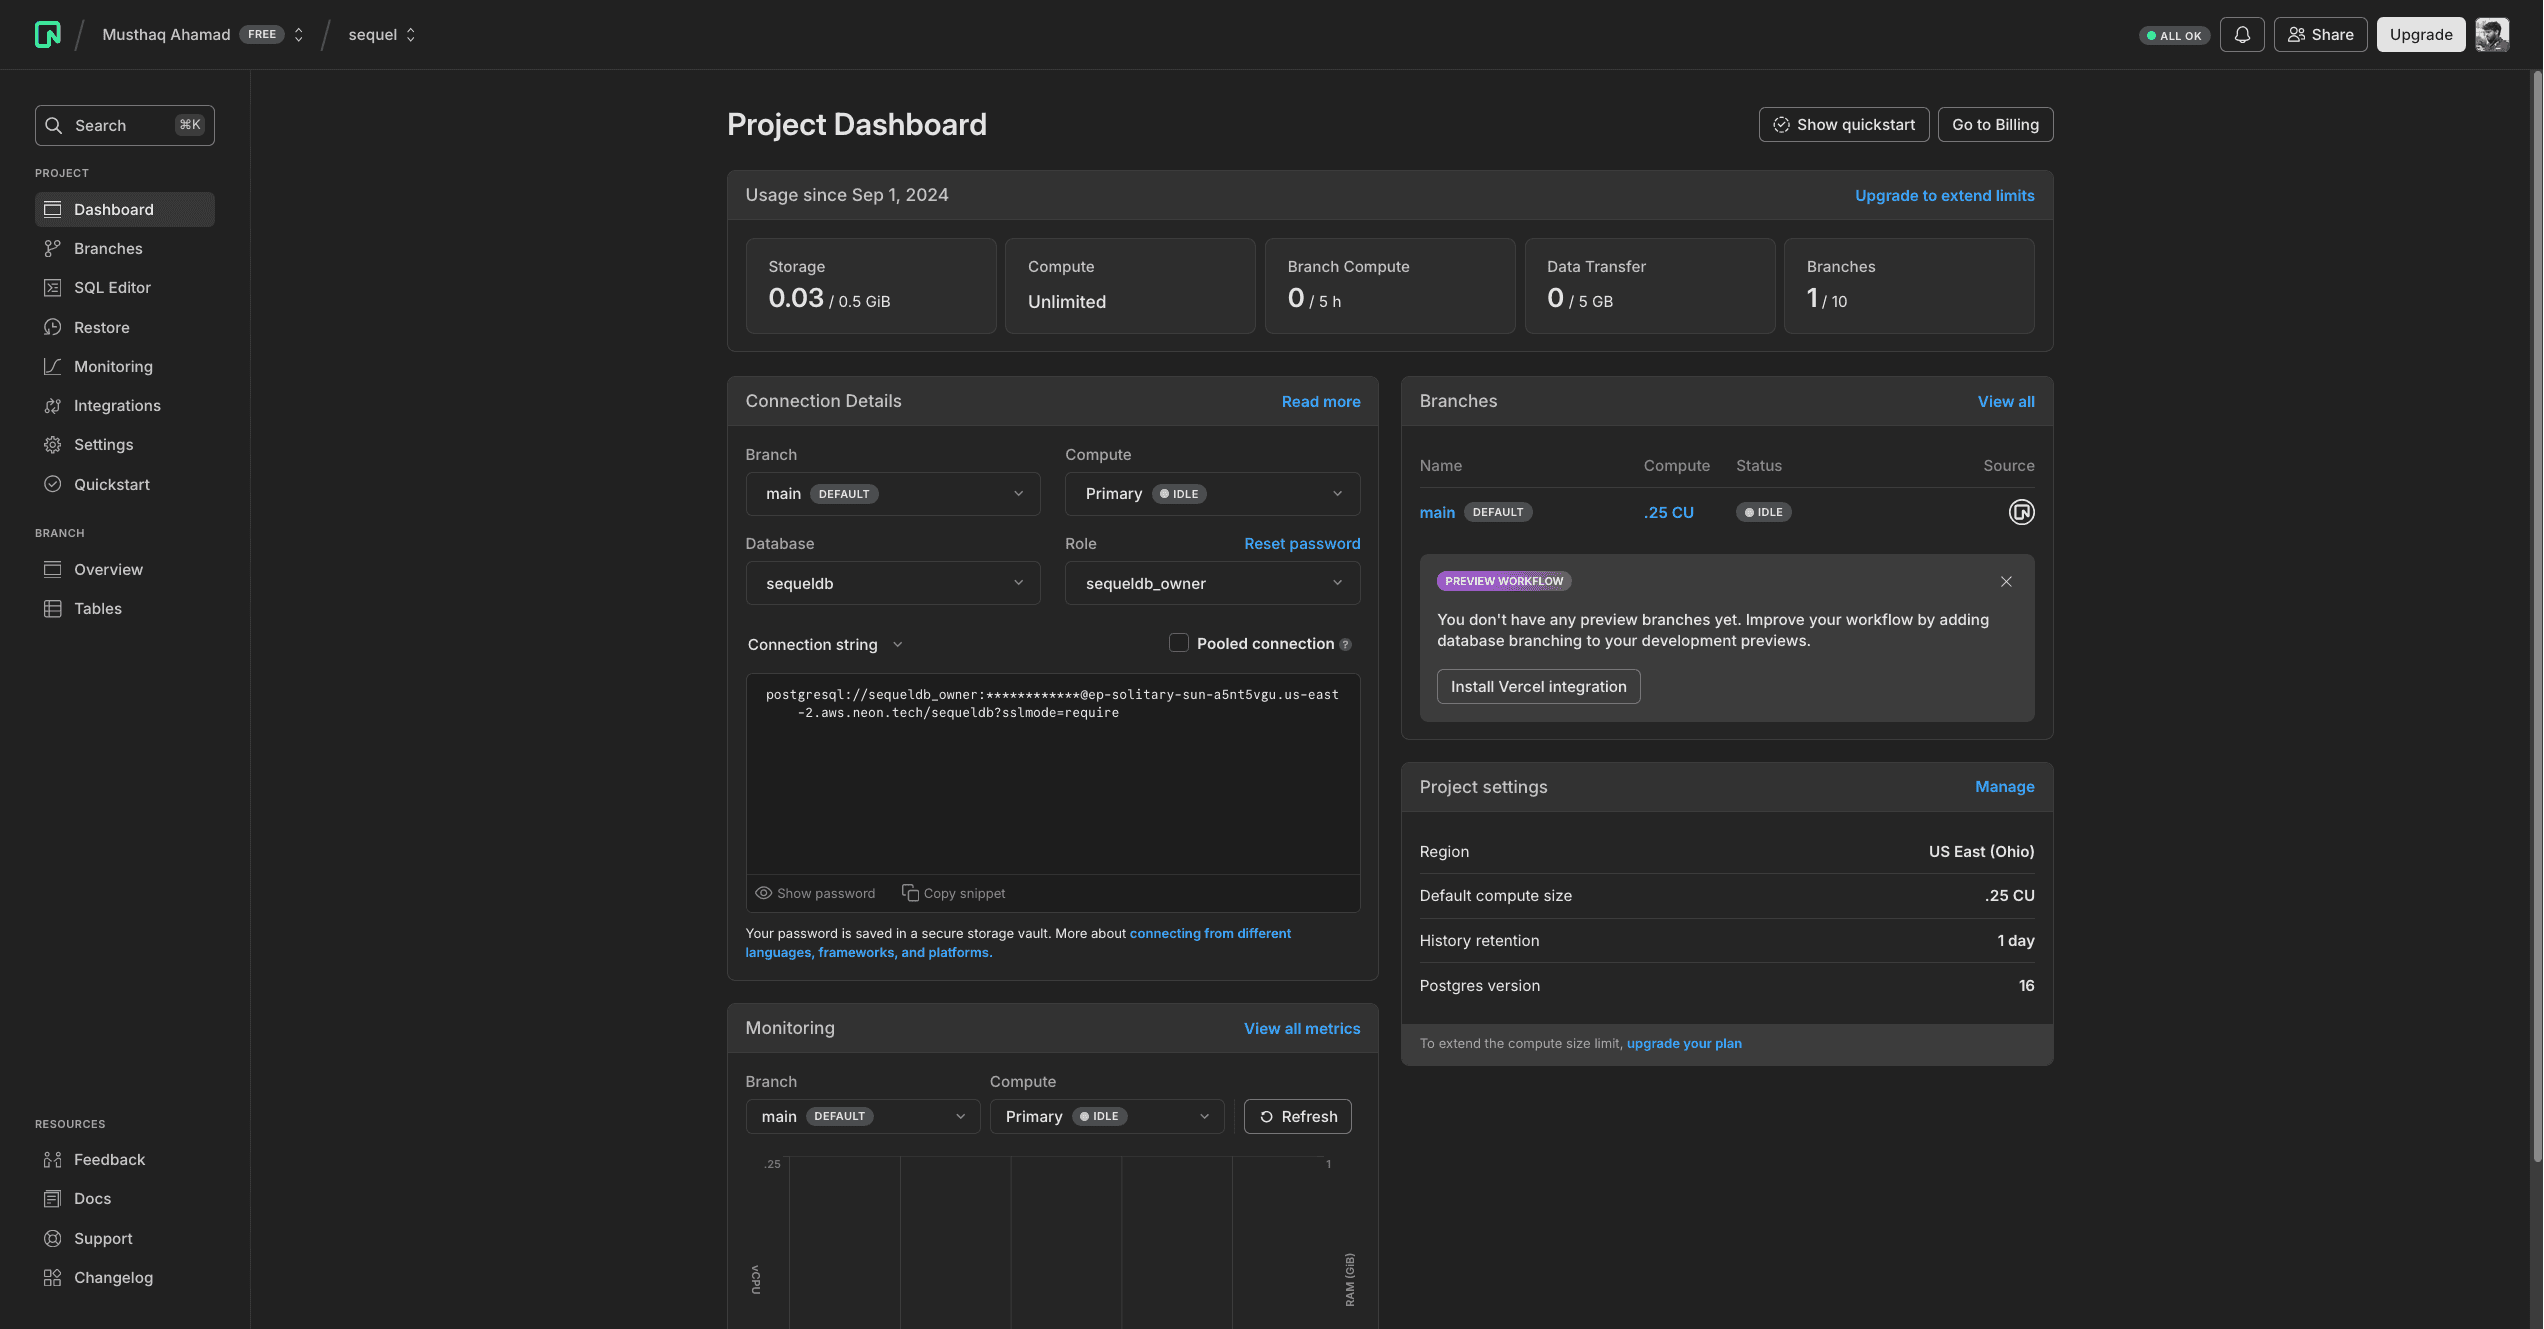Click the Refresh monitoring button
This screenshot has width=2544, height=1329.
[1297, 1116]
